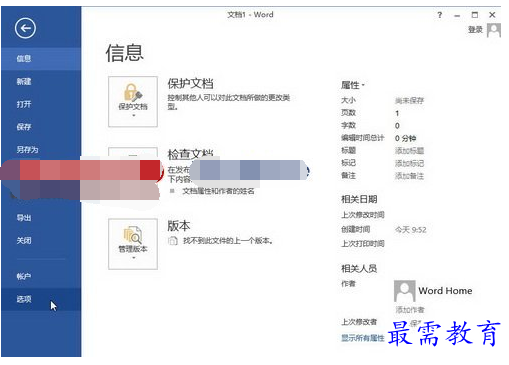Click 添加标记 tag field
This screenshot has height=365, width=509.
(x=409, y=163)
